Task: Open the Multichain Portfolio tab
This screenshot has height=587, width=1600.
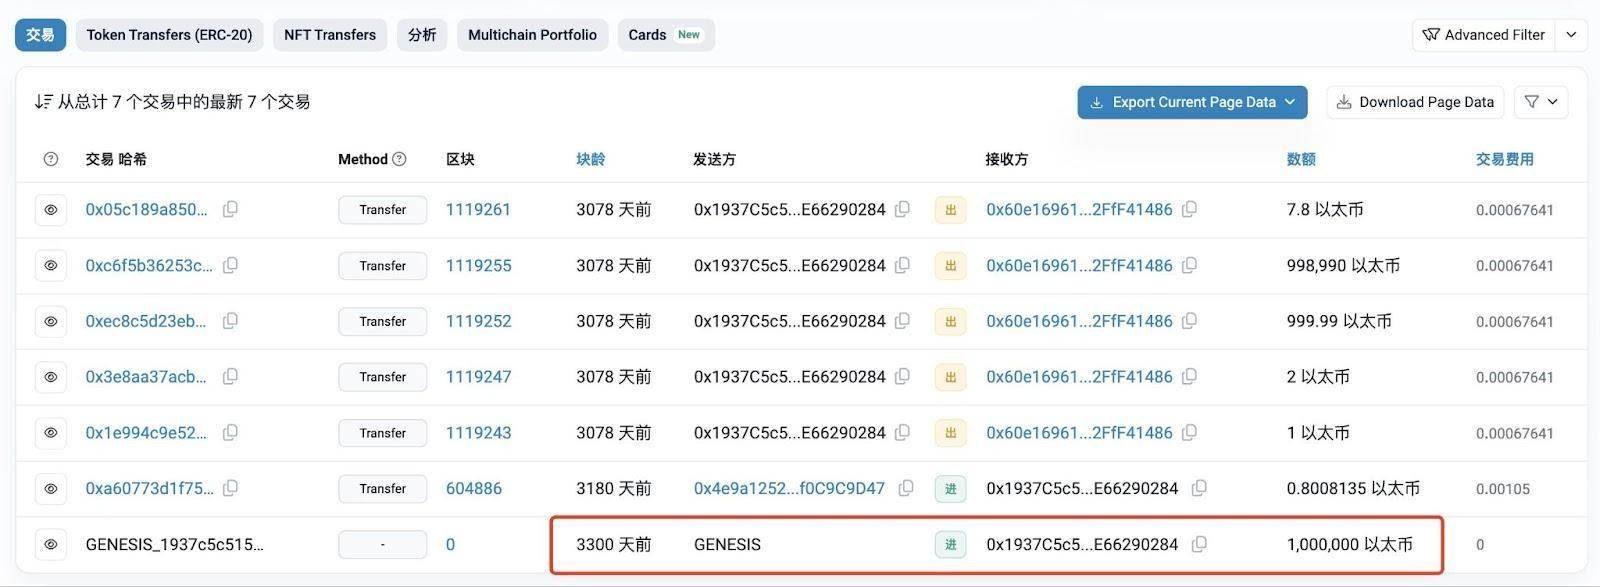Action: click(x=532, y=35)
